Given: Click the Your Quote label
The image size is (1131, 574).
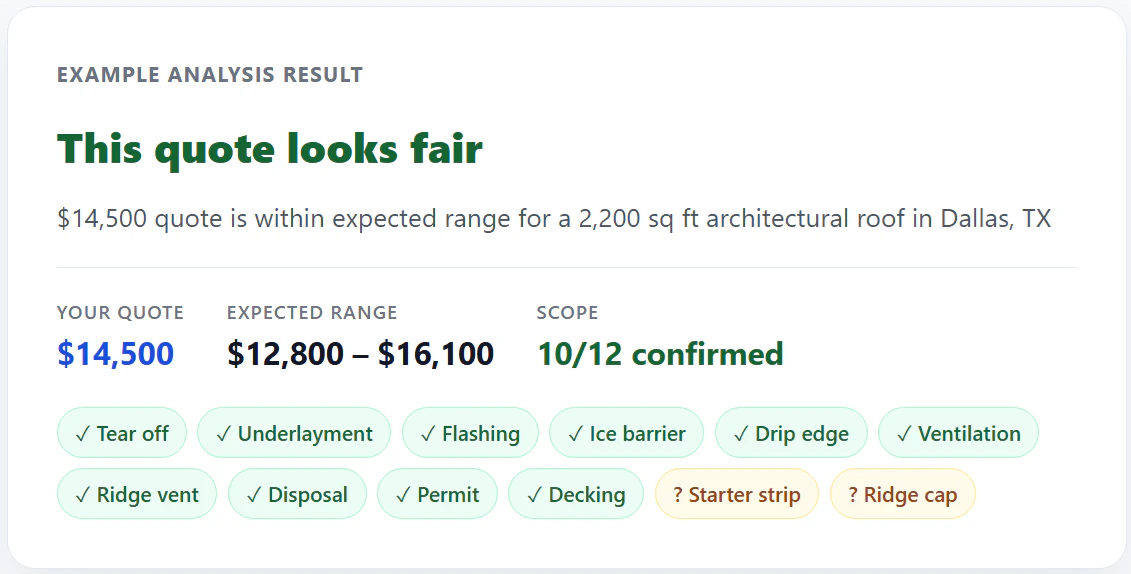Looking at the screenshot, I should 120,313.
